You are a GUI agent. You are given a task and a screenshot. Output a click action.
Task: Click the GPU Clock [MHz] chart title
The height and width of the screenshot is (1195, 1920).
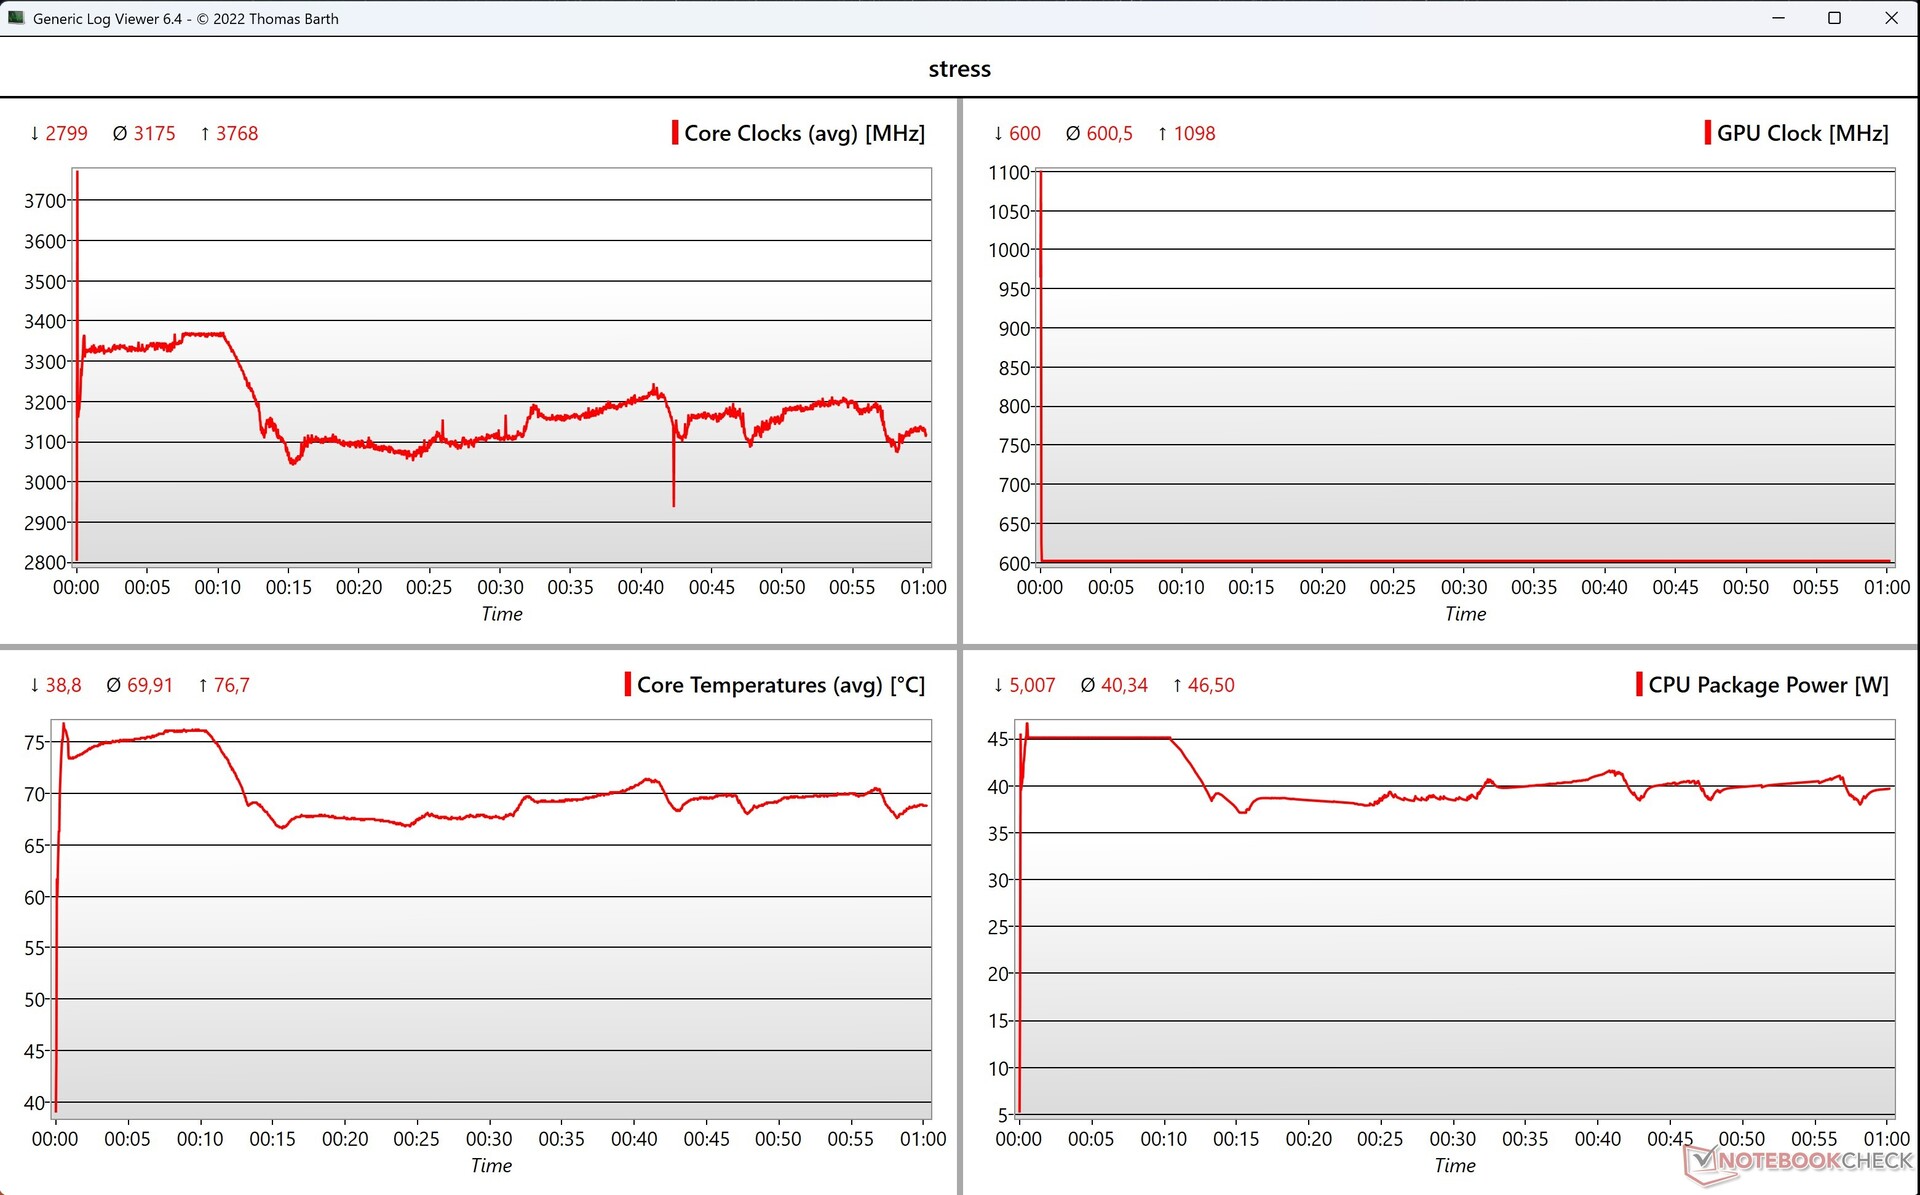tap(1802, 133)
